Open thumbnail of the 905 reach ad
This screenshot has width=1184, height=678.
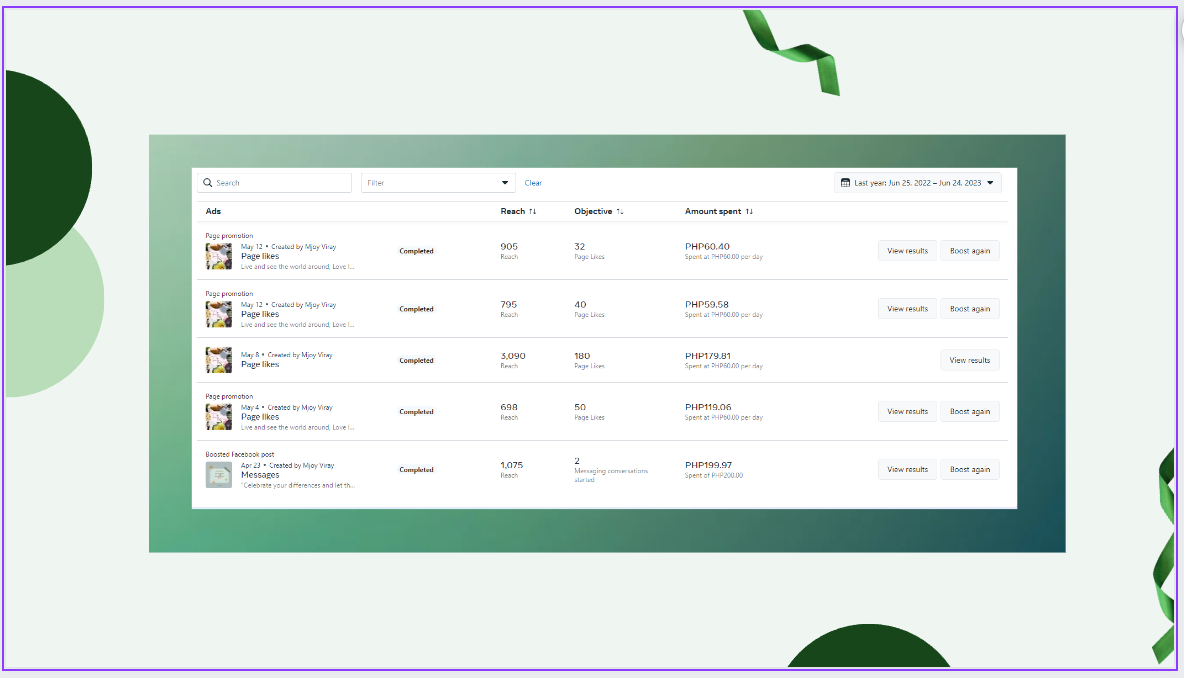[219, 256]
